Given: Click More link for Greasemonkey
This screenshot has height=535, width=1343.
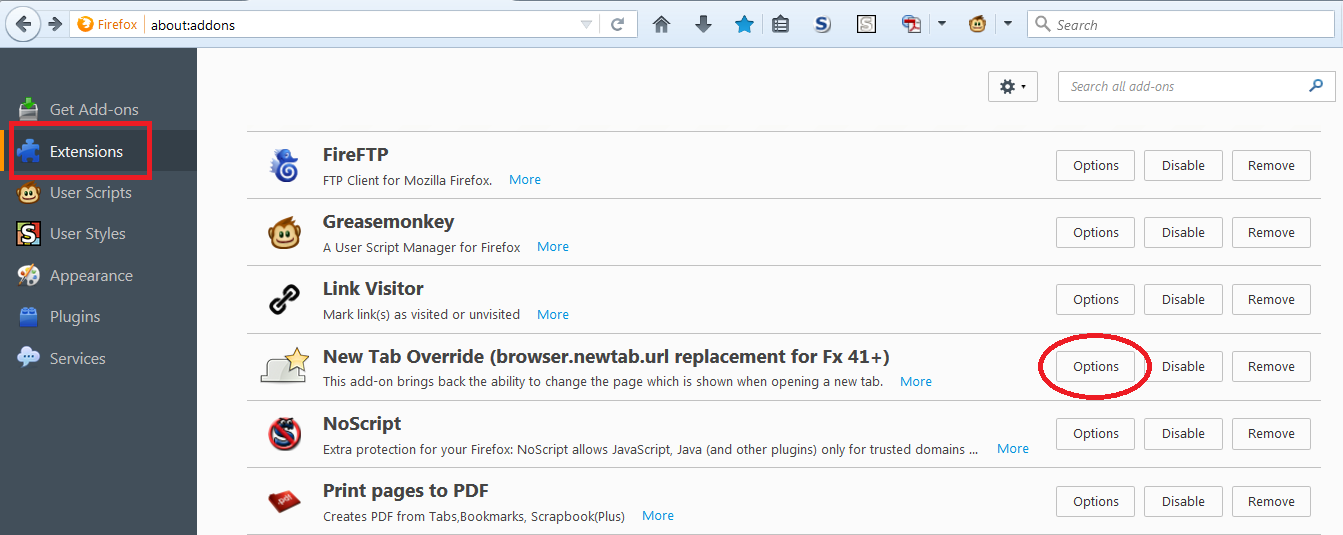Looking at the screenshot, I should [553, 247].
